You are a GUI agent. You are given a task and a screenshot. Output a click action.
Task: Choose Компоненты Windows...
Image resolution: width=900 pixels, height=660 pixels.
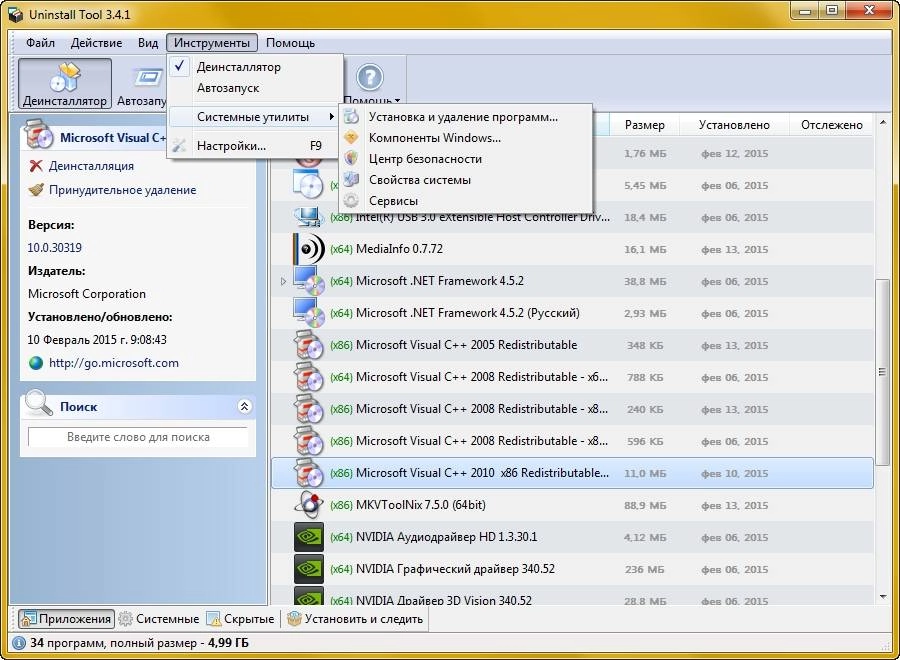[x=466, y=138]
